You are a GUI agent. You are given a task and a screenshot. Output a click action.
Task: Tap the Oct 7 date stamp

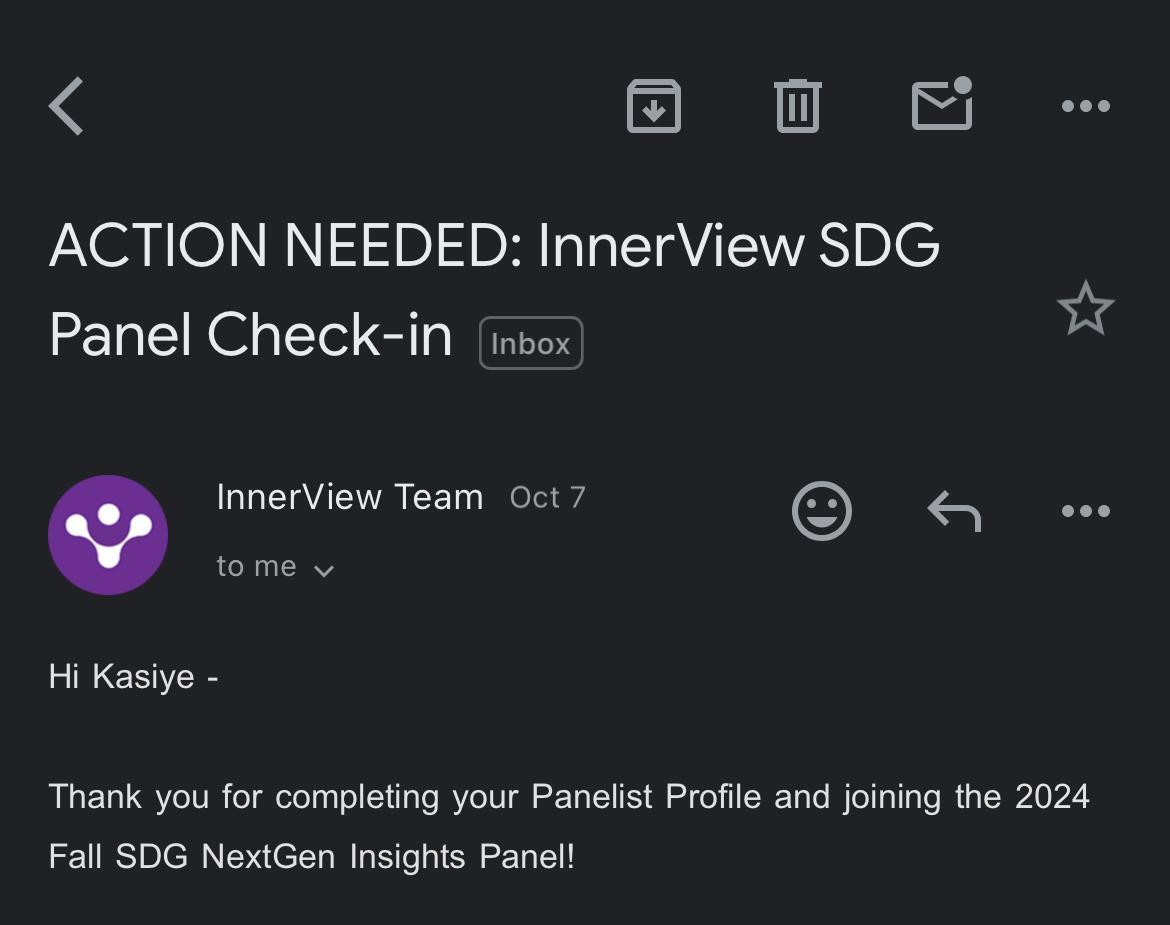[547, 497]
